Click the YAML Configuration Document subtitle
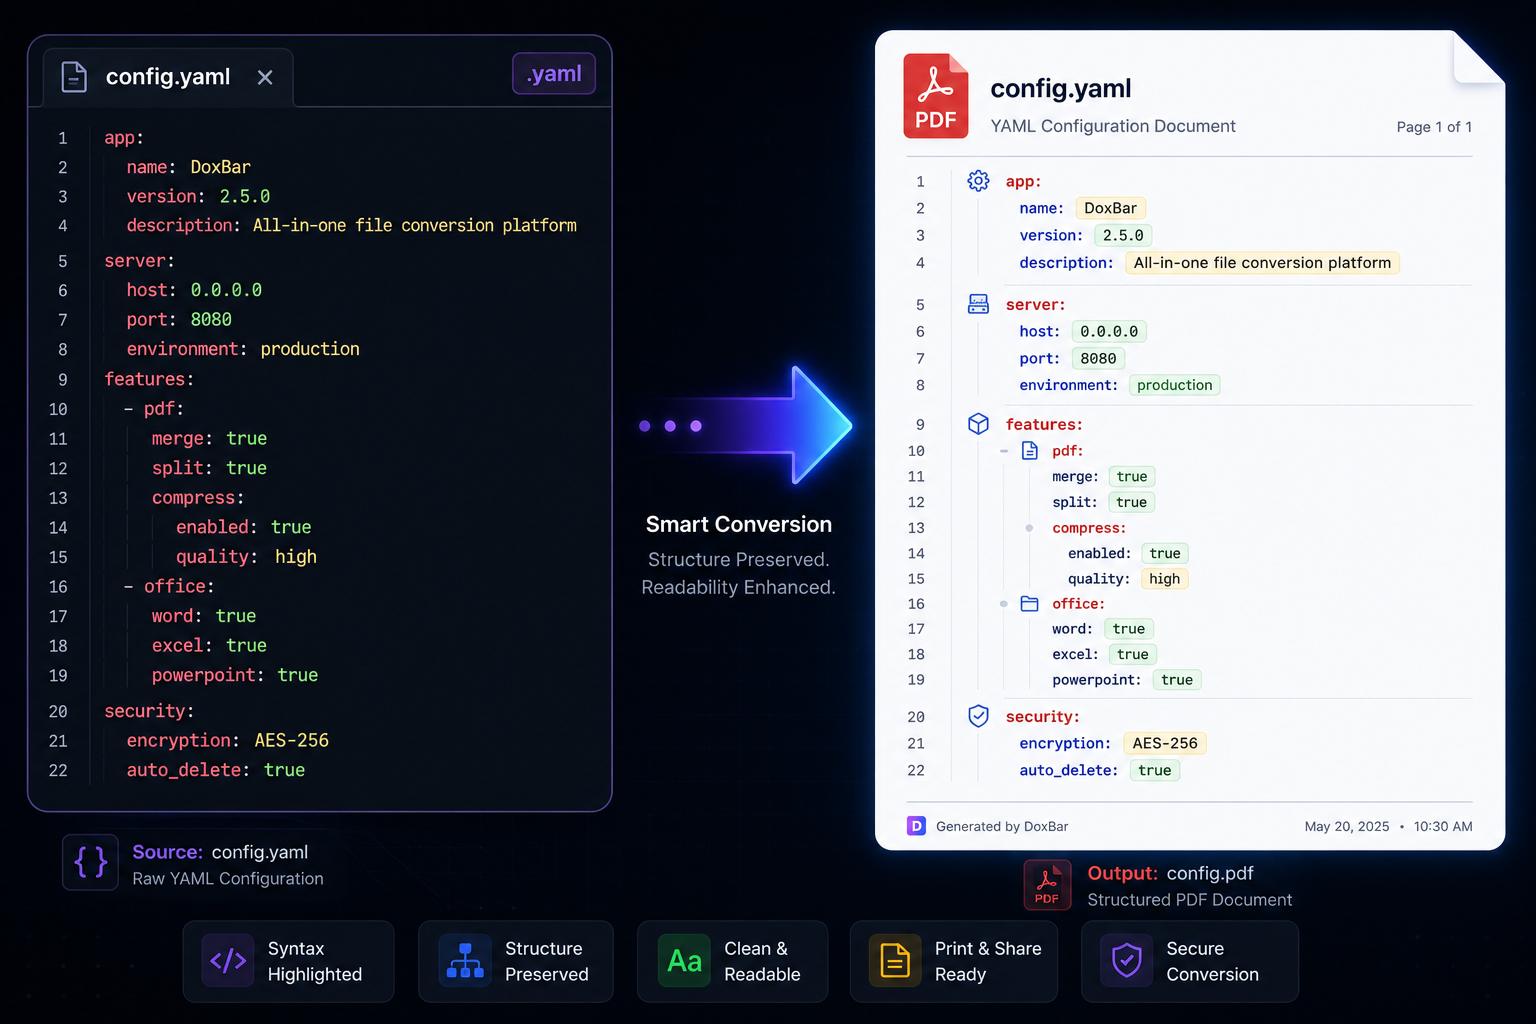Image resolution: width=1536 pixels, height=1024 pixels. tap(1113, 126)
